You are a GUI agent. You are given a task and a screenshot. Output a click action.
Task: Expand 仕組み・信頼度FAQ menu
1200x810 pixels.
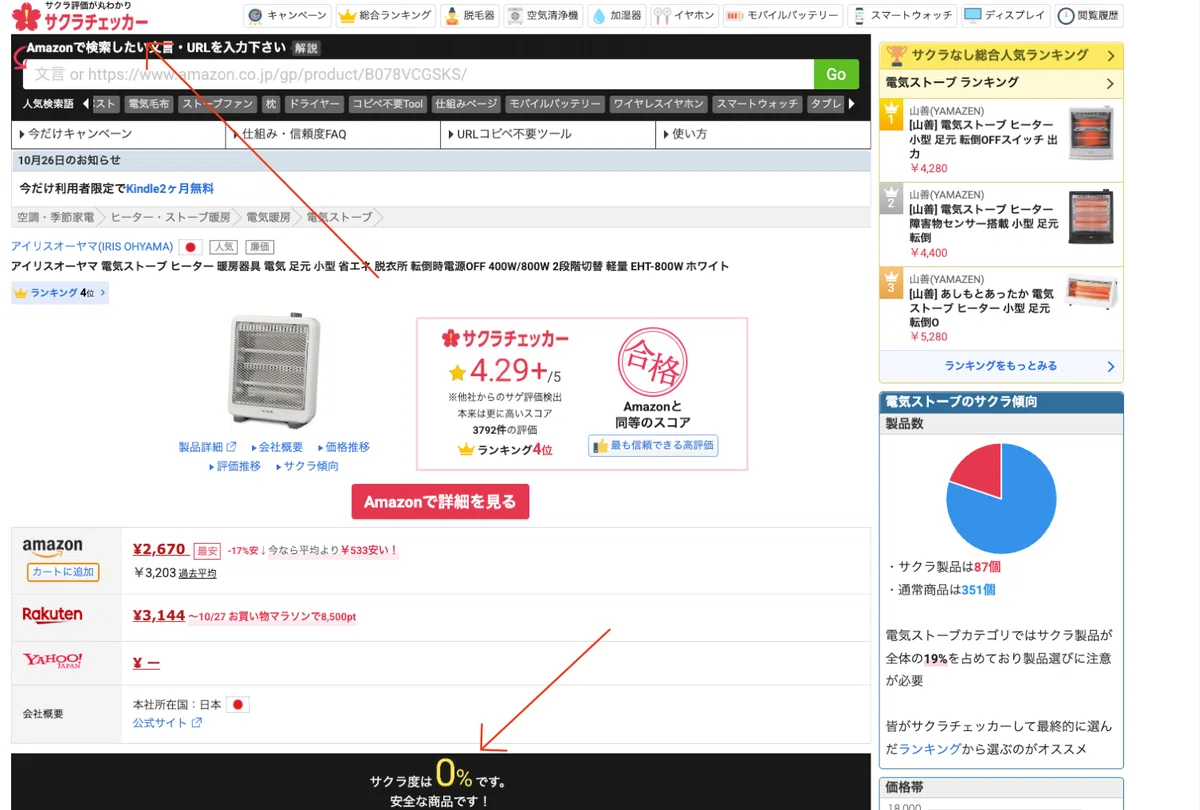pyautogui.click(x=333, y=134)
